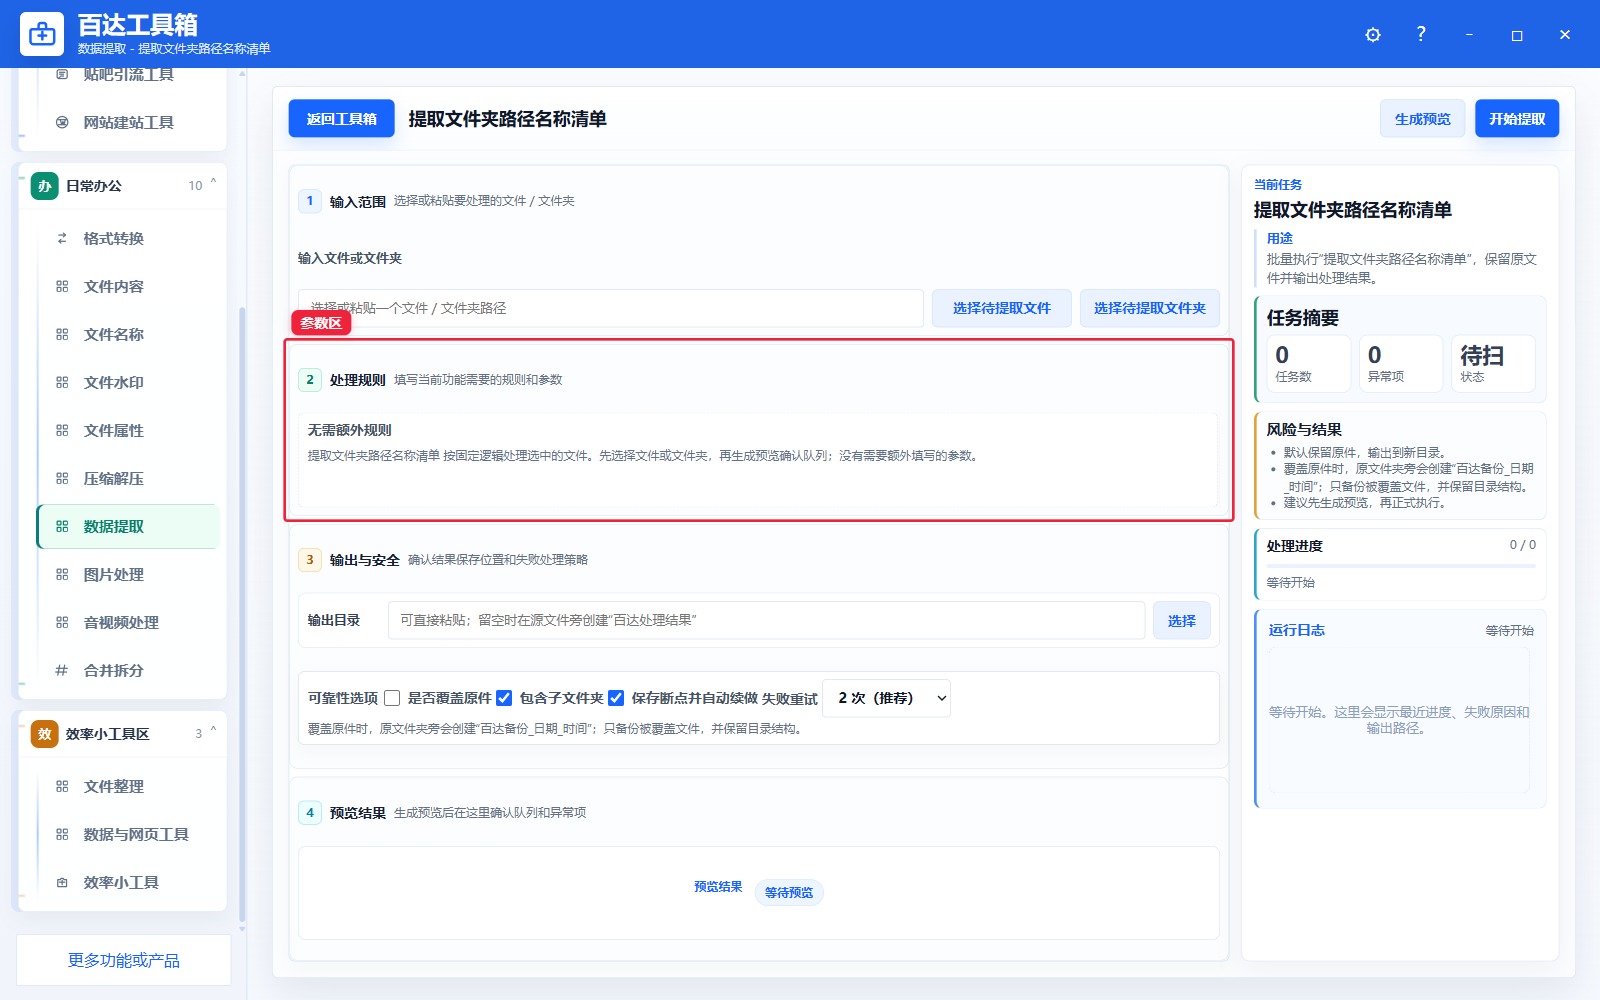
Task: Click the 音视频处理 grid icon
Action: pyautogui.click(x=62, y=622)
